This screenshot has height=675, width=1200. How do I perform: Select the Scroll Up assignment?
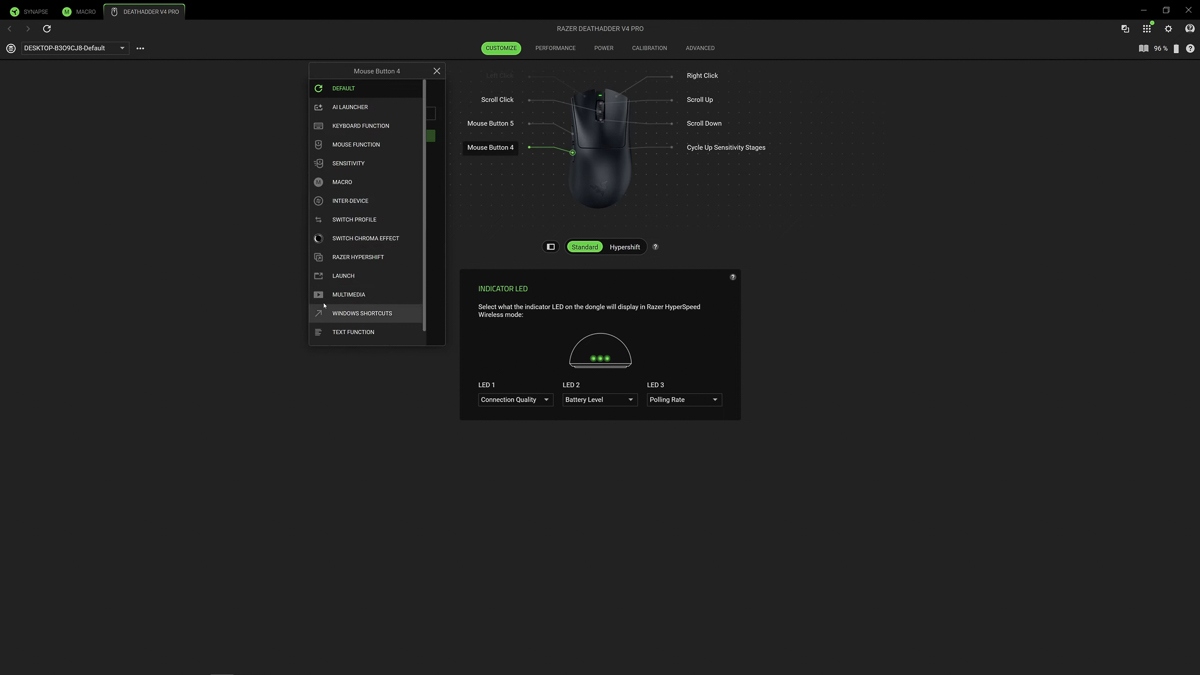click(x=700, y=100)
